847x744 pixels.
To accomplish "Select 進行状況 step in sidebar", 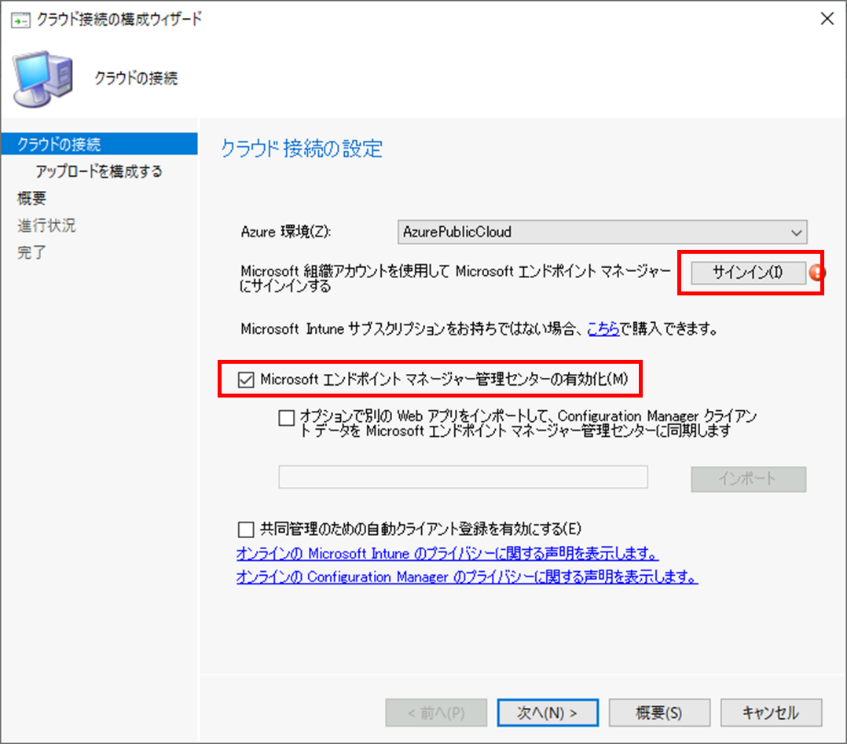I will point(46,225).
